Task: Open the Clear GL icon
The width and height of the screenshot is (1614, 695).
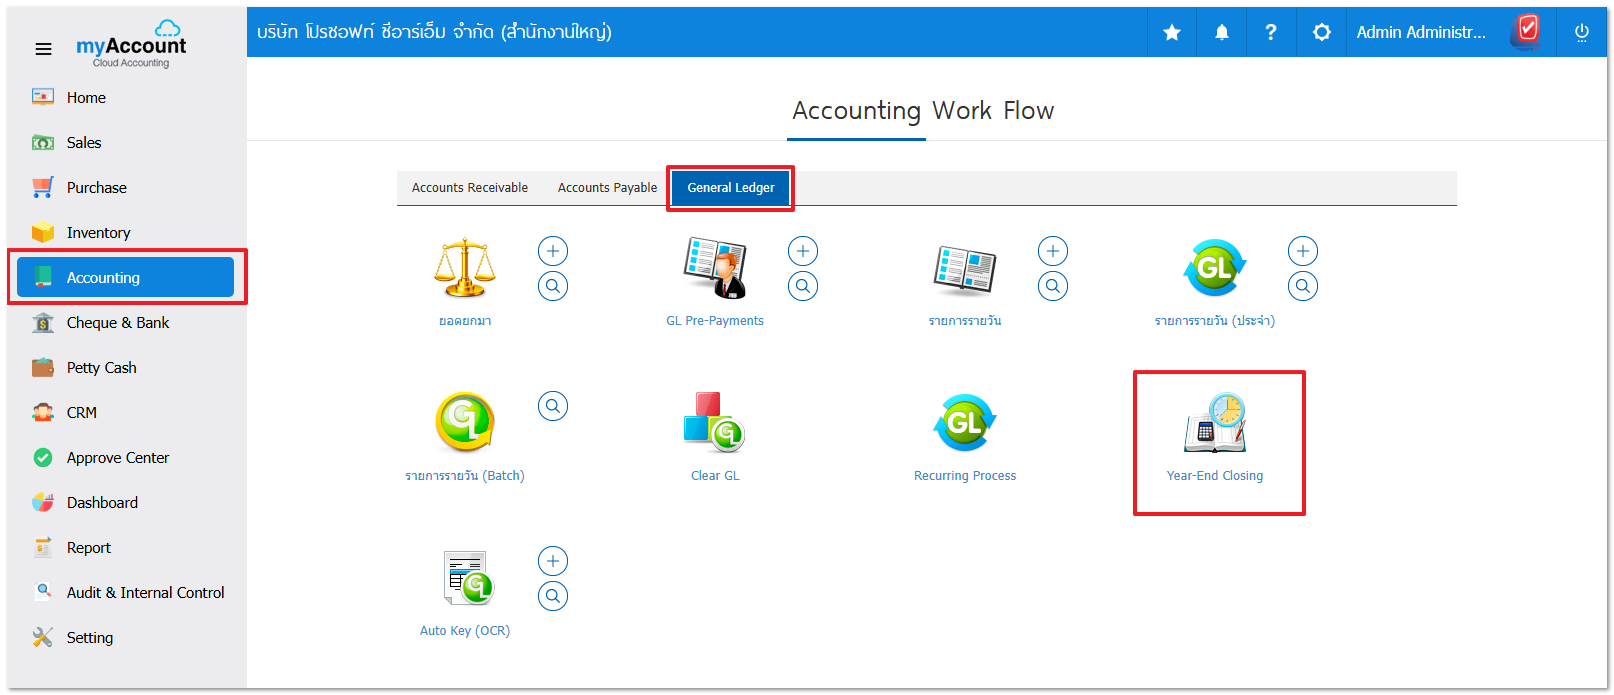Action: (714, 422)
